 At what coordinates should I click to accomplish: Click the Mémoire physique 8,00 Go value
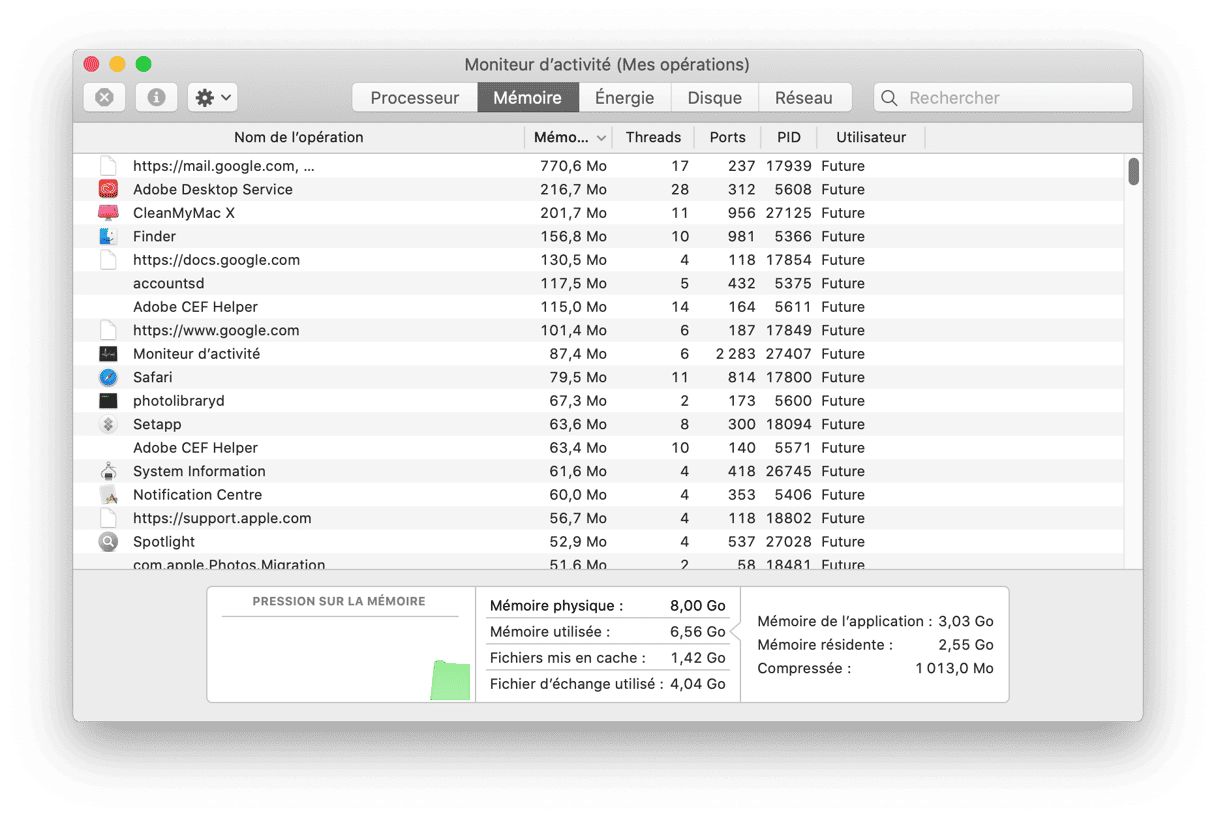click(698, 606)
